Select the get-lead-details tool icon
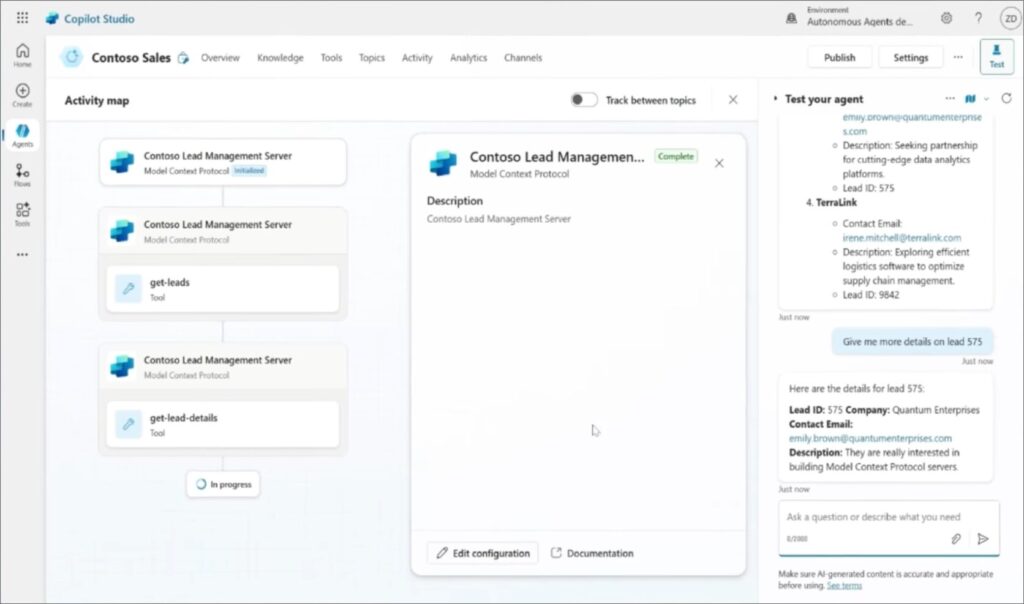The height and width of the screenshot is (604, 1024). click(x=128, y=424)
